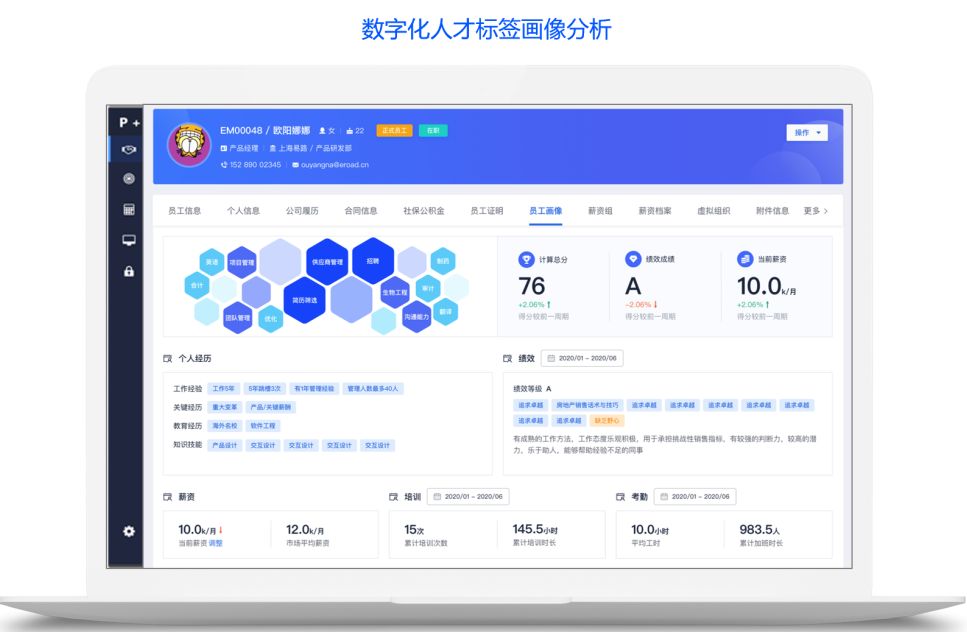
Task: Open the 操作 dropdown button
Action: [807, 133]
